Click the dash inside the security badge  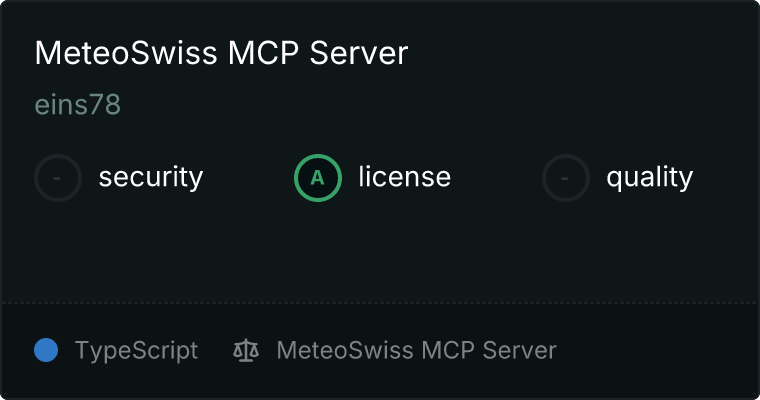click(57, 178)
